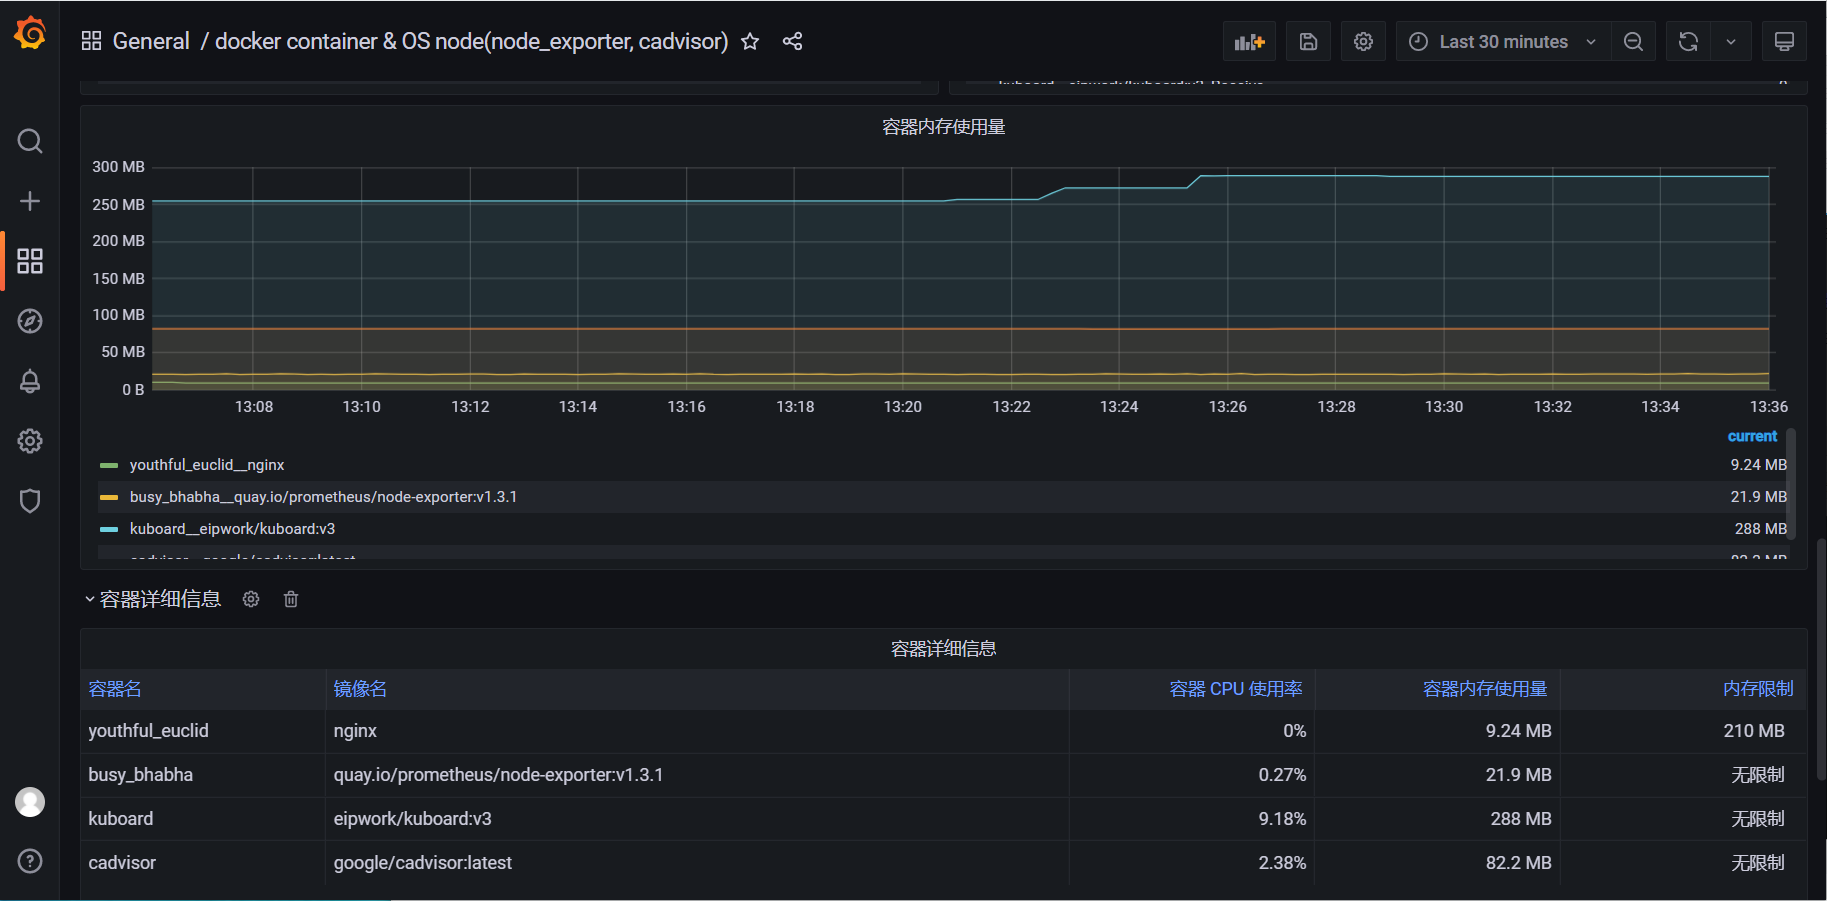Open the refresh interval dropdown arrow
1827x901 pixels.
point(1731,42)
